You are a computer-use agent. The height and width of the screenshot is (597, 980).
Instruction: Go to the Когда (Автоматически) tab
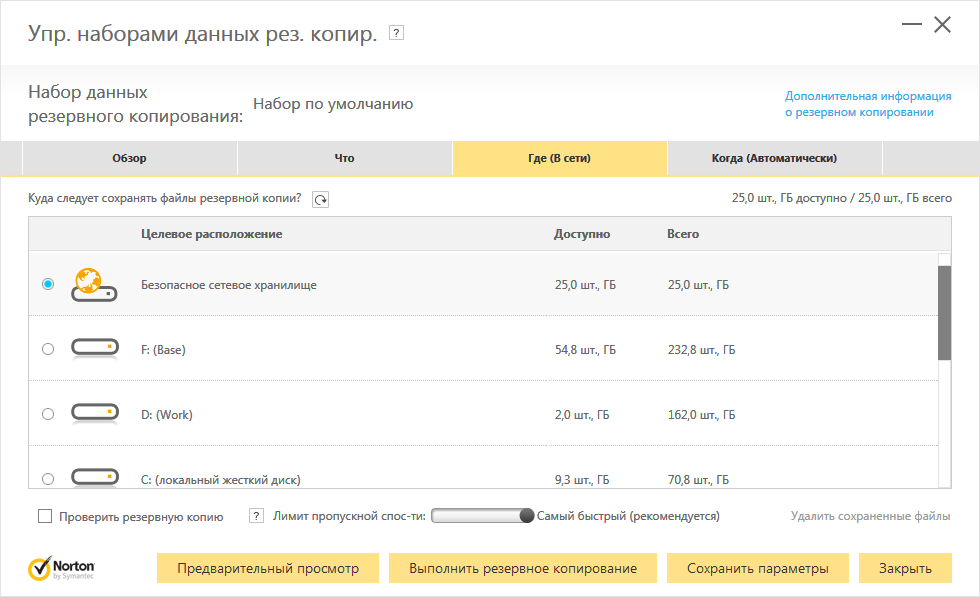click(774, 158)
